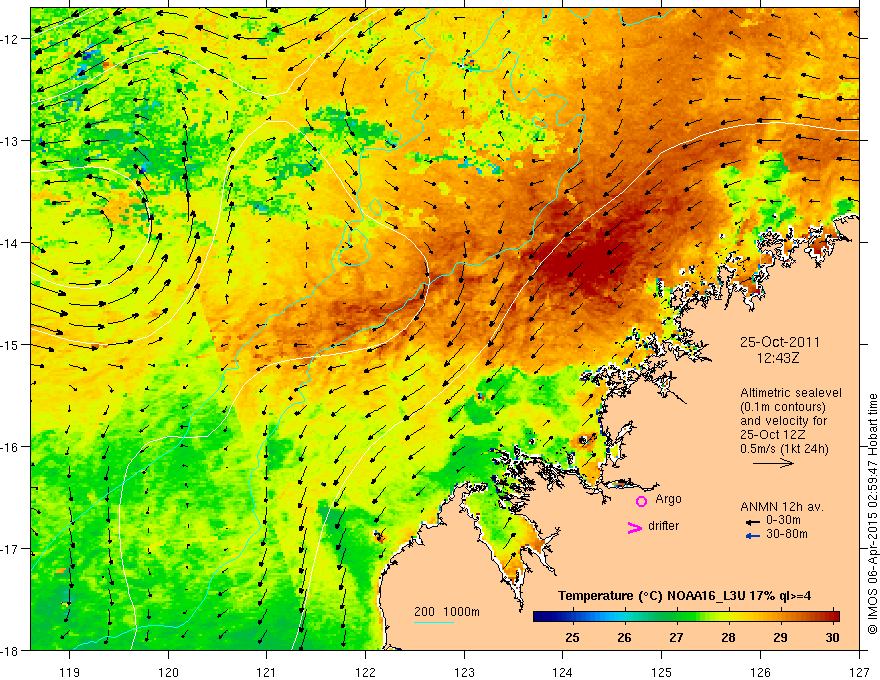Click the longitude axis label 127
The width and height of the screenshot is (880, 680).
click(859, 672)
